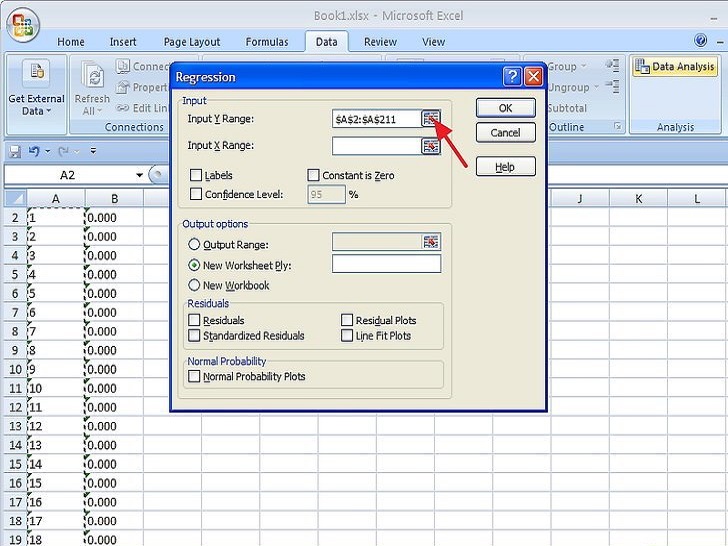
Task: Click the Help button in dialog
Action: click(x=506, y=167)
